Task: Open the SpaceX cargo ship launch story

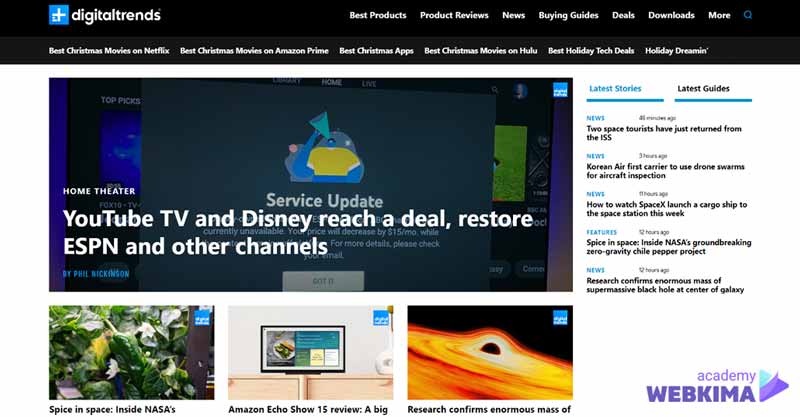Action: point(666,209)
